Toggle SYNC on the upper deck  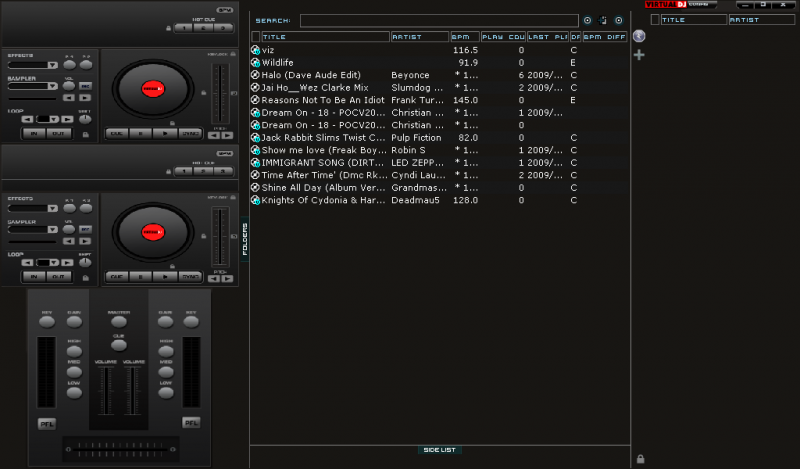[190, 134]
